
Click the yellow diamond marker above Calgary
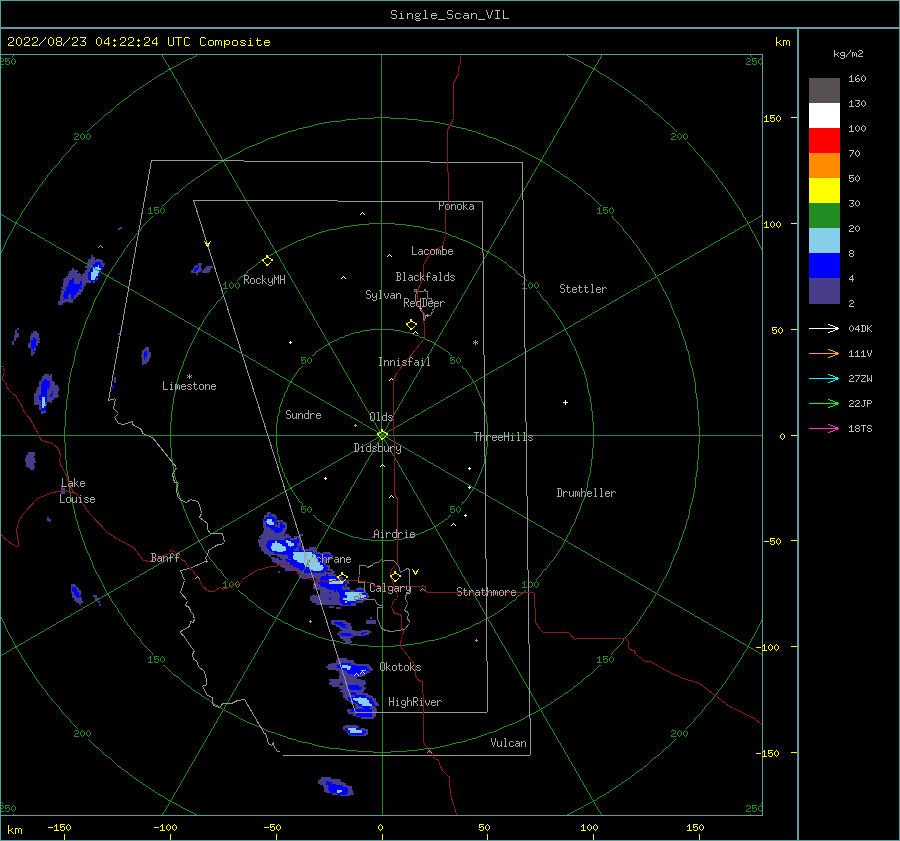[395, 576]
